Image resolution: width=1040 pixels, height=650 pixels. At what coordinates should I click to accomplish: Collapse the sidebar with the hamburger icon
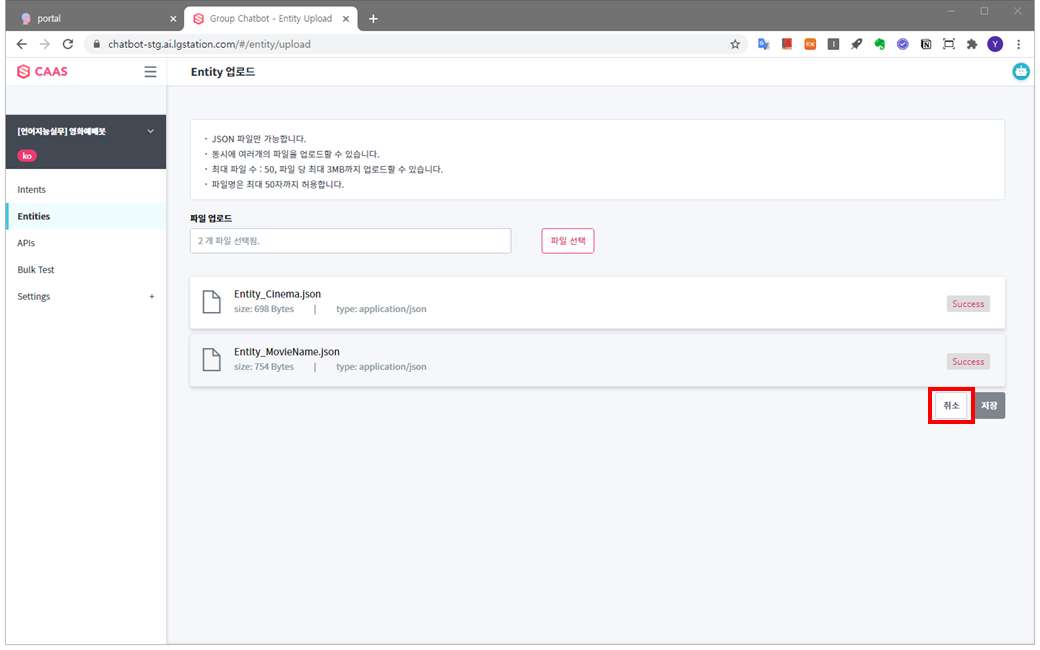click(150, 72)
